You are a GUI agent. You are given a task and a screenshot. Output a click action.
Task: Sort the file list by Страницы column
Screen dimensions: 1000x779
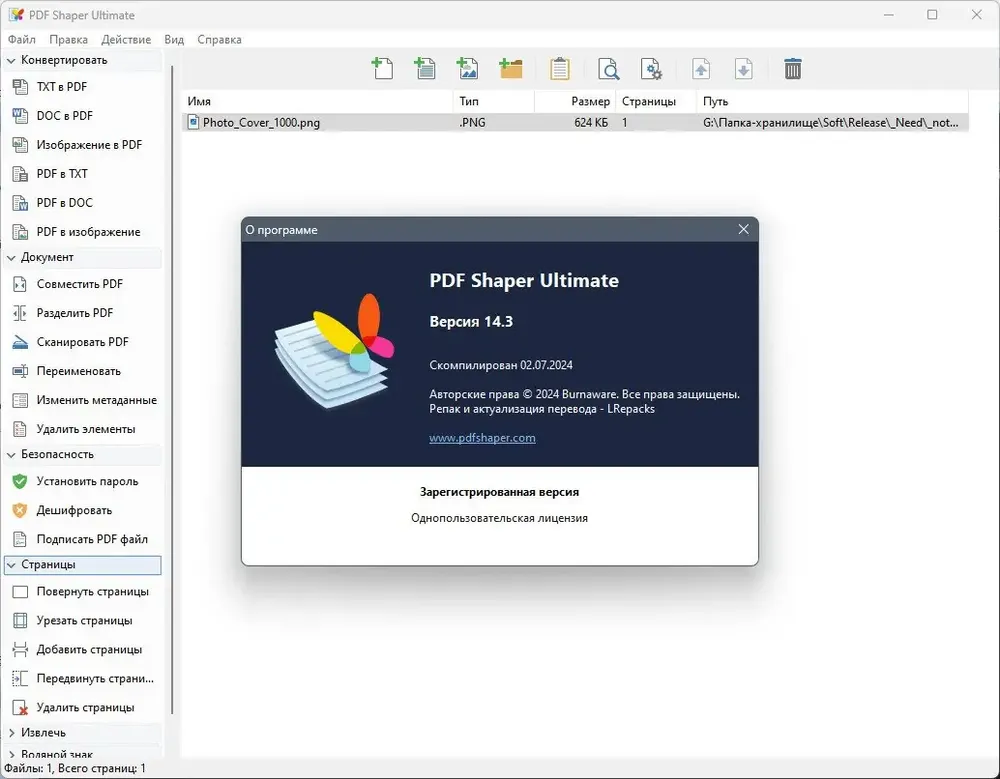point(656,101)
